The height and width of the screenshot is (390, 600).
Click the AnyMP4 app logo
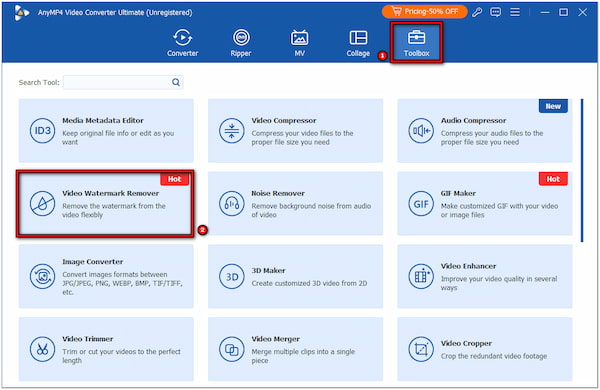[21, 13]
